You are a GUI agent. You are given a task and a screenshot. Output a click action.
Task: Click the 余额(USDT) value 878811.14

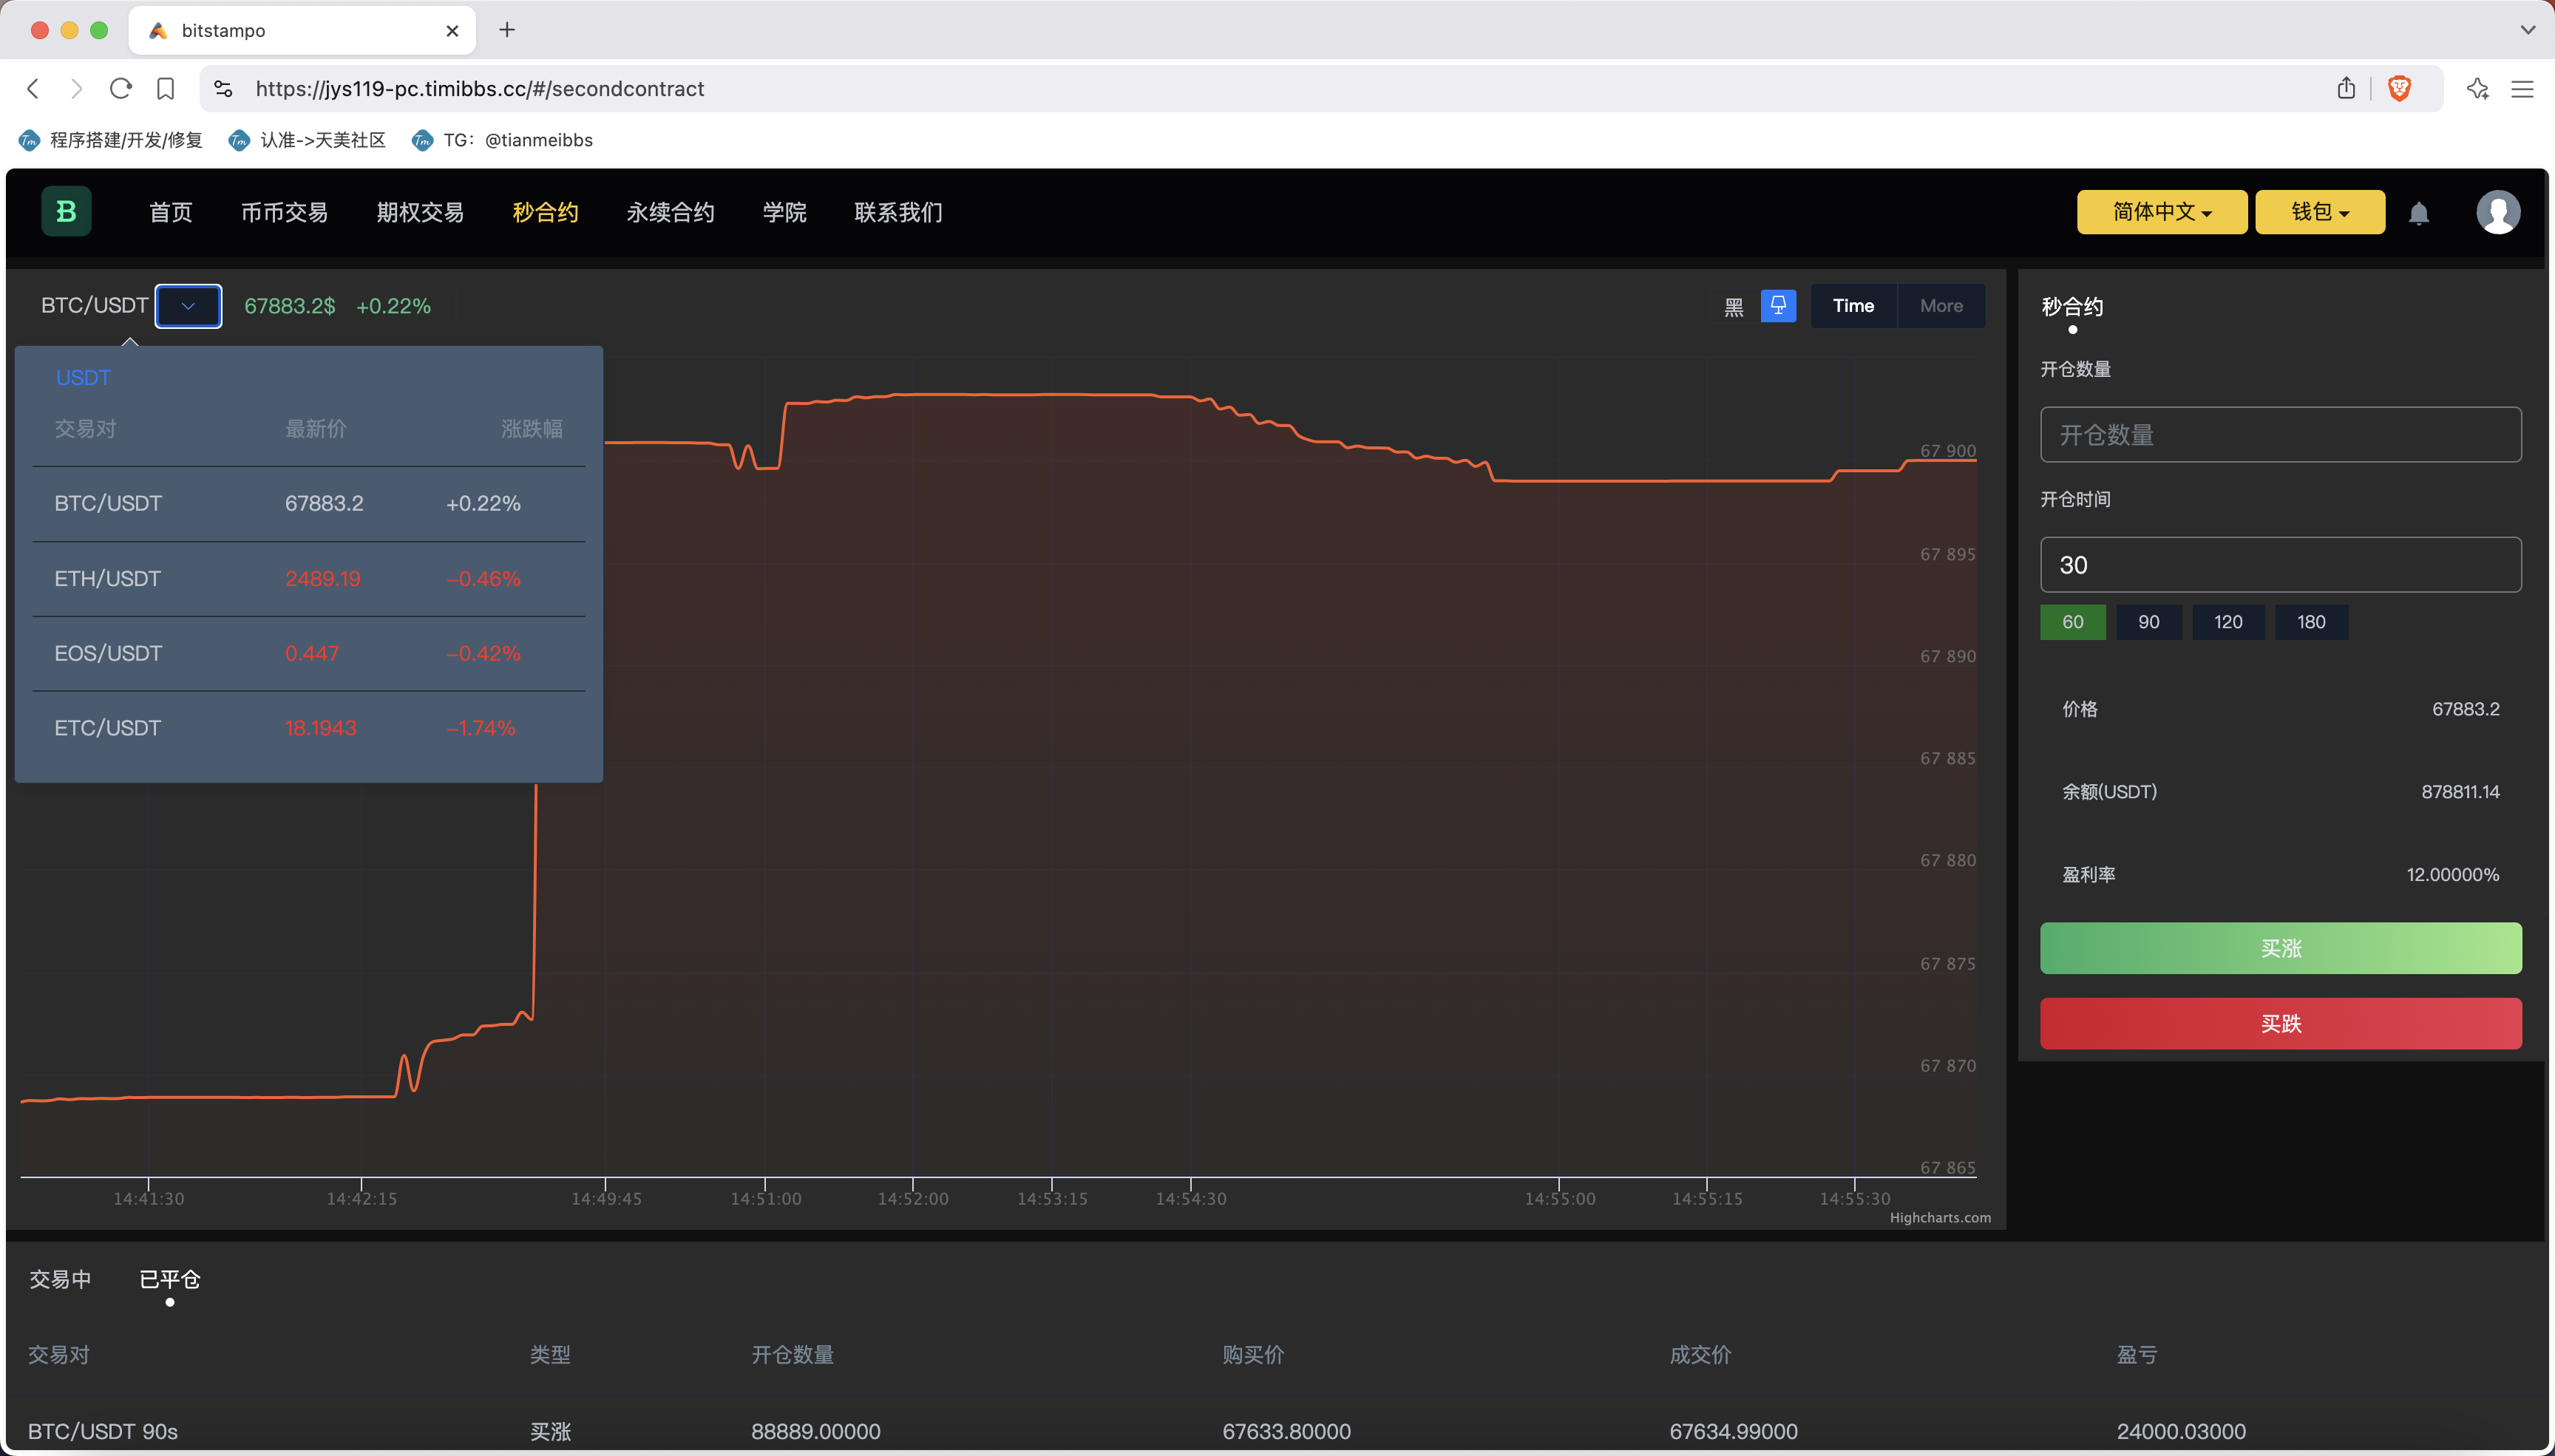pos(2460,792)
